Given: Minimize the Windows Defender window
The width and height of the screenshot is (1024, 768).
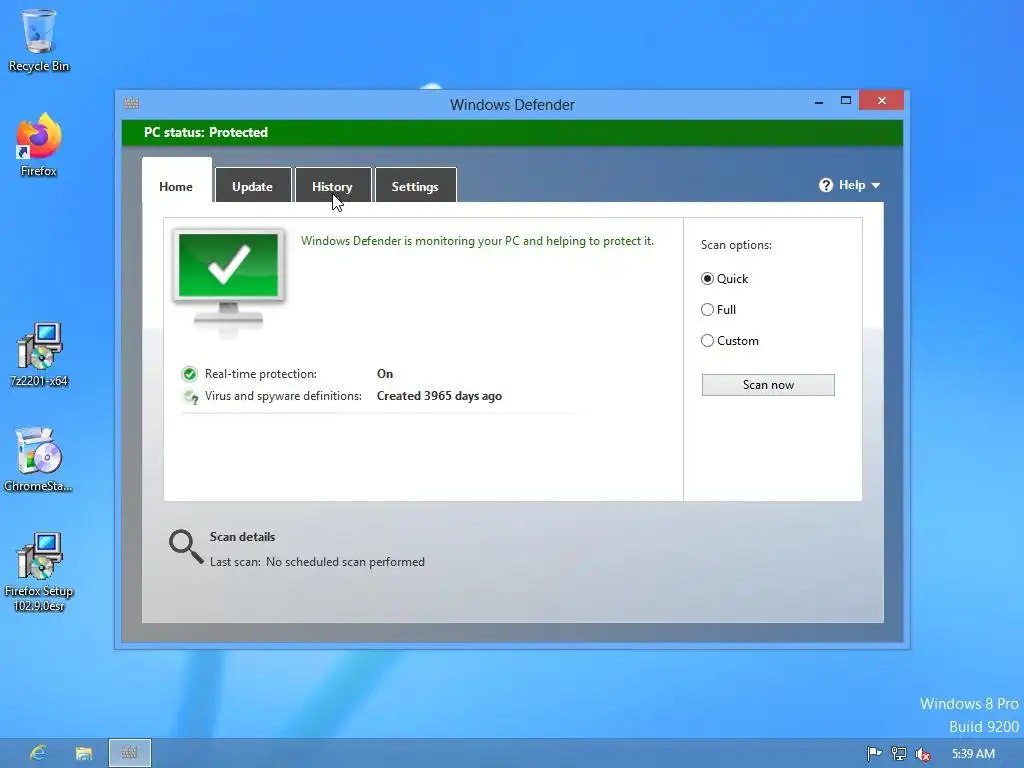Looking at the screenshot, I should [x=819, y=101].
